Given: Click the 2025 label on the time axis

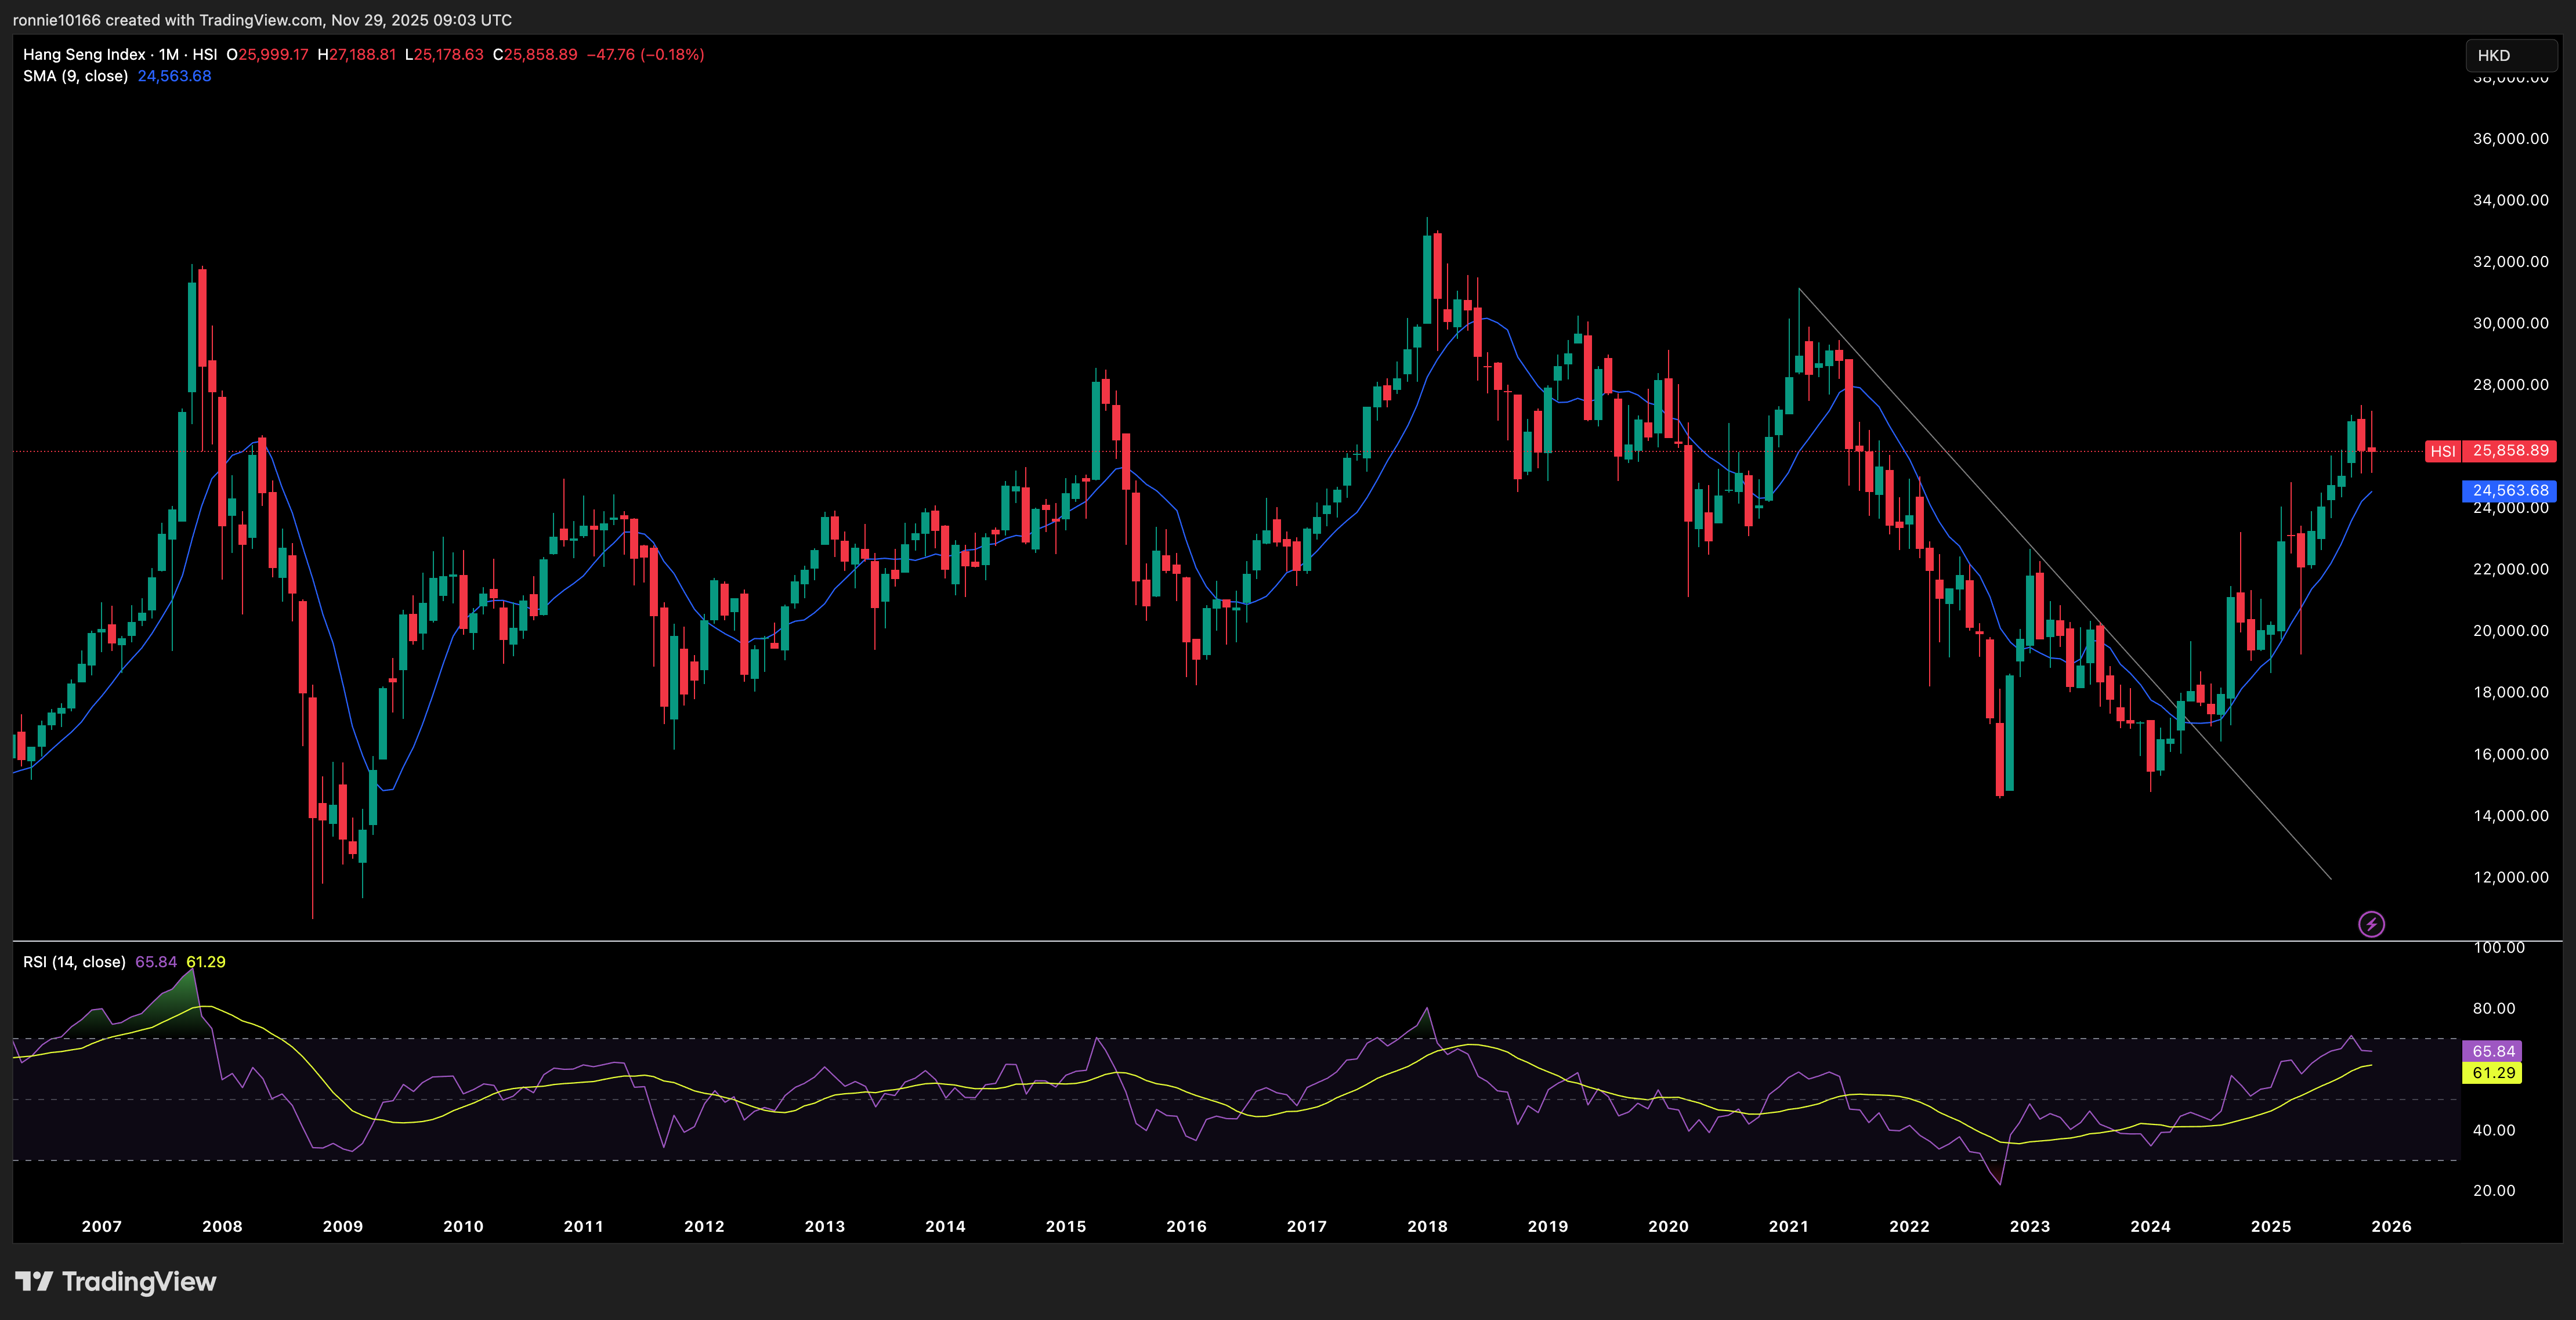Looking at the screenshot, I should pyautogui.click(x=2270, y=1226).
